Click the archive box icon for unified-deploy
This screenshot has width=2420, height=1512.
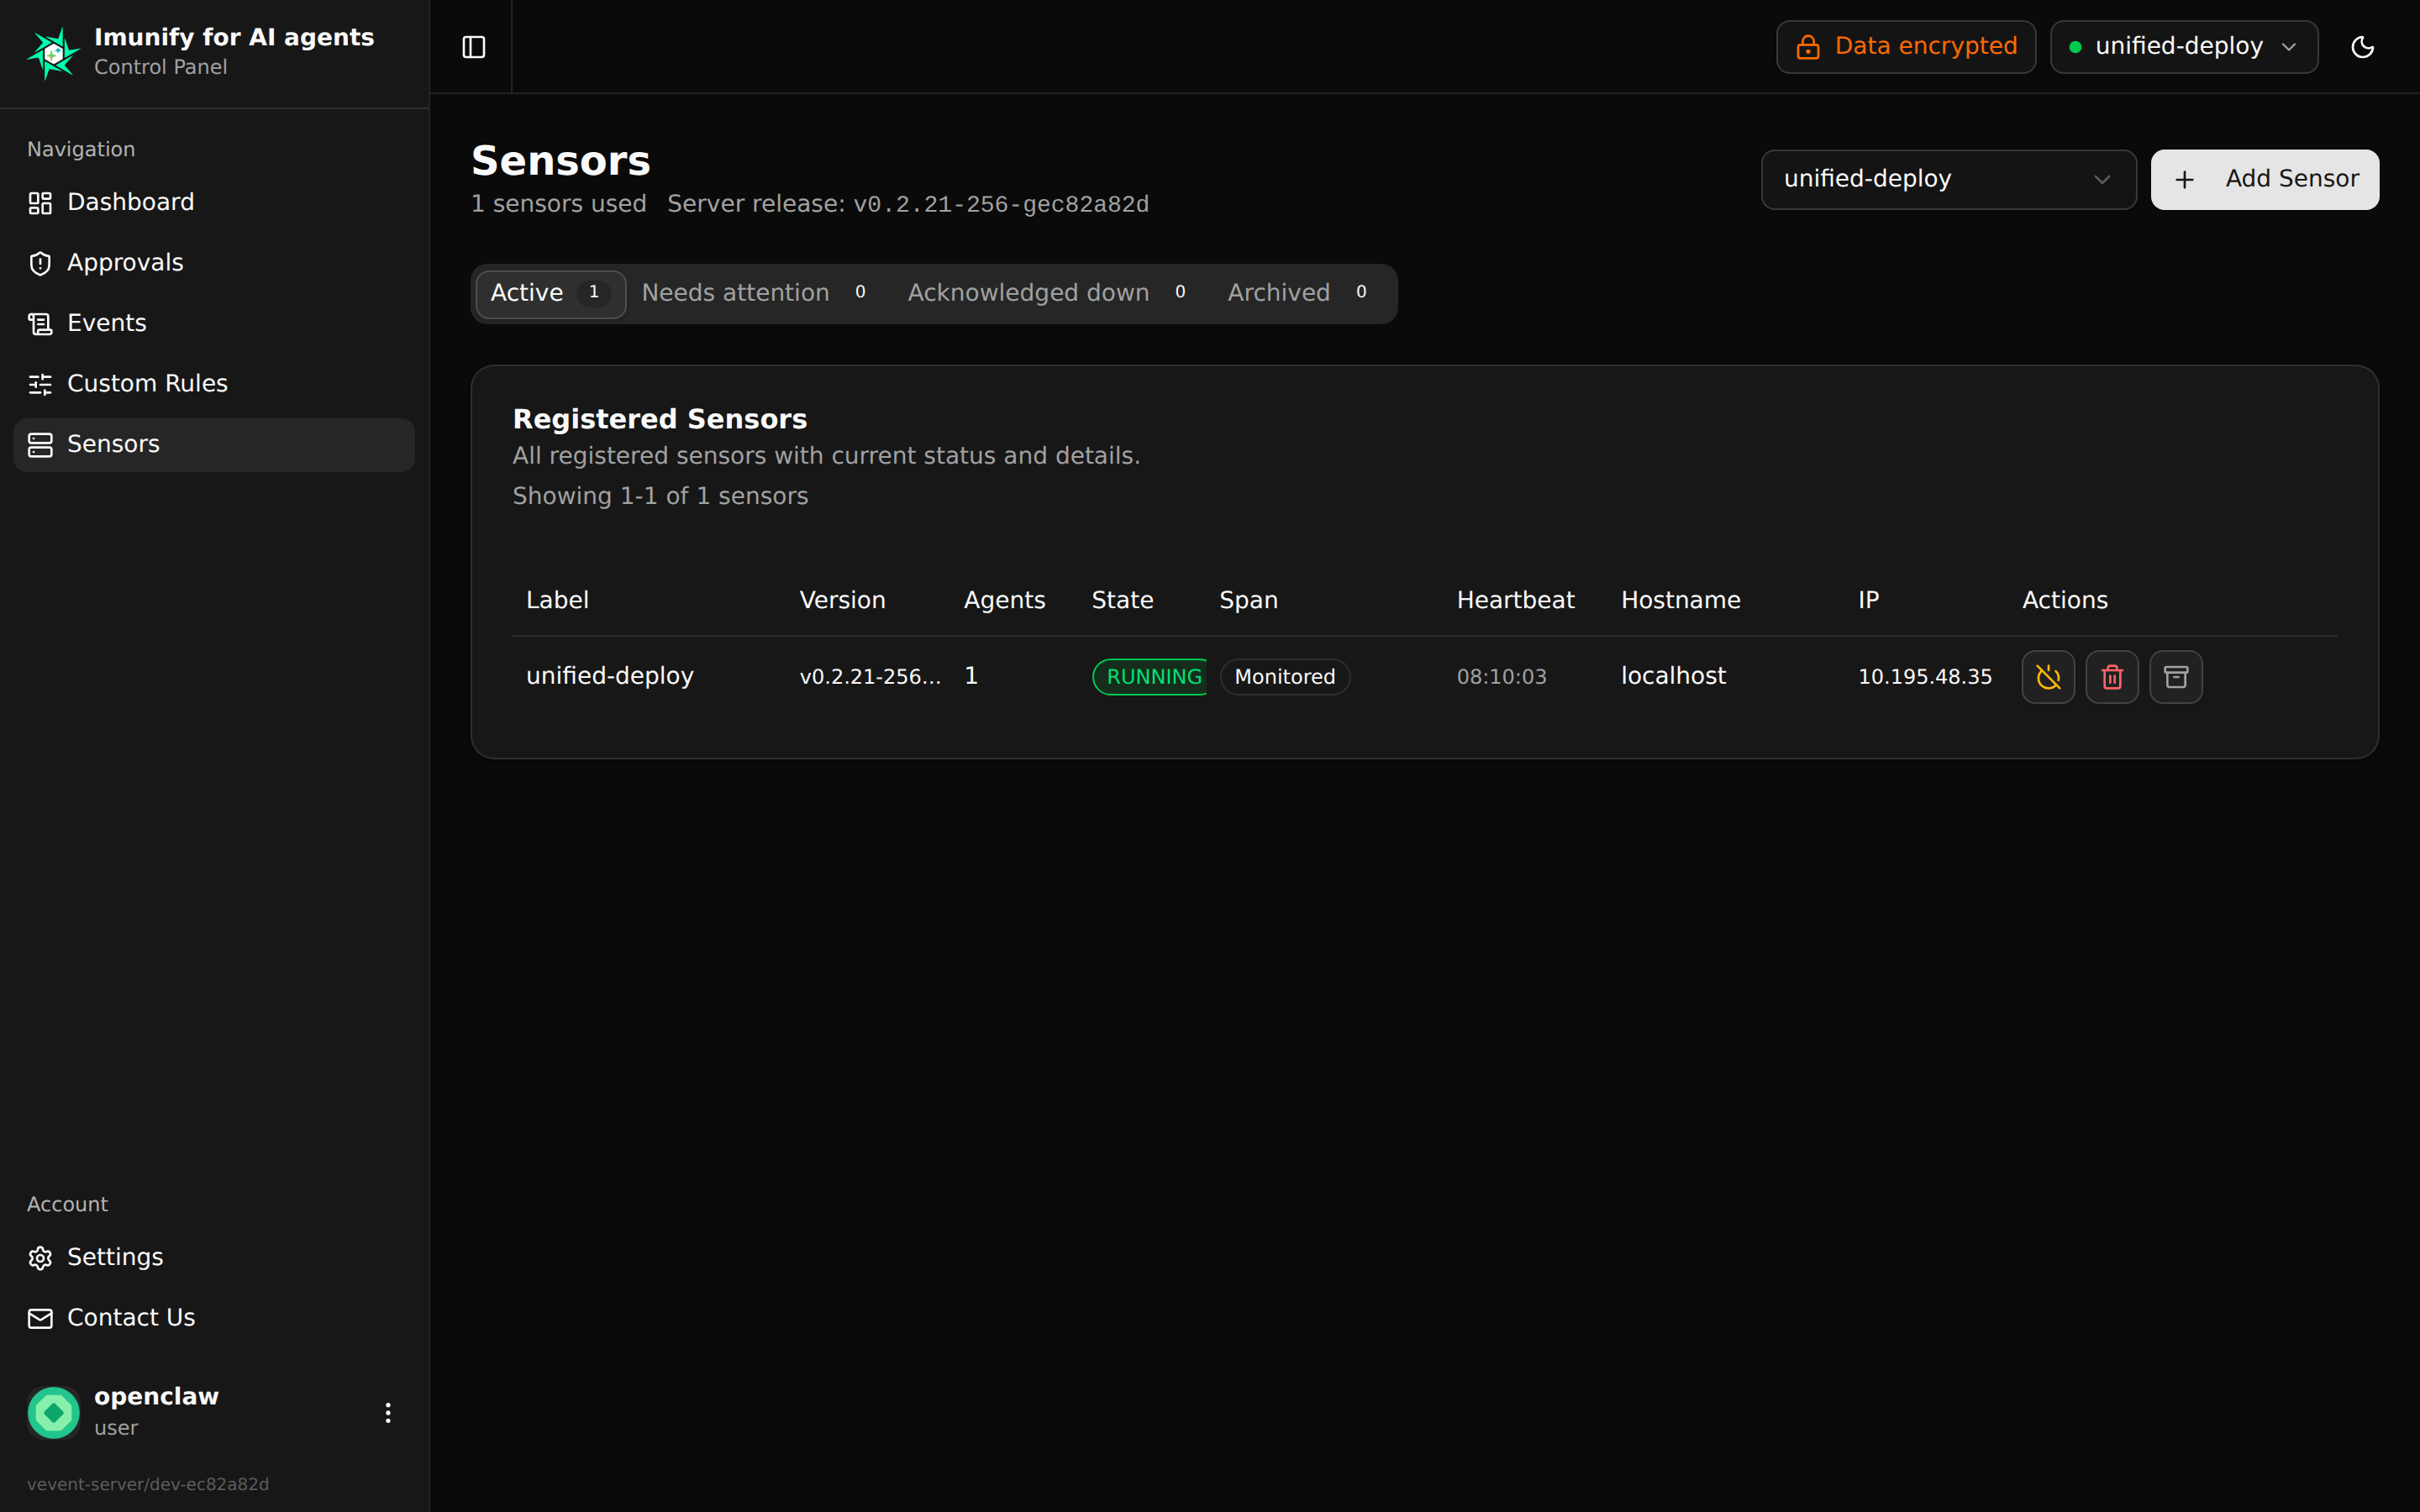click(x=2176, y=677)
